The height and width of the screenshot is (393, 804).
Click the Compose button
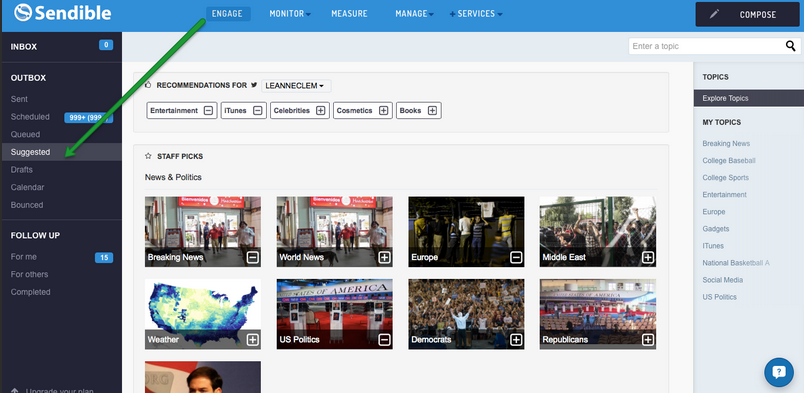(x=747, y=14)
